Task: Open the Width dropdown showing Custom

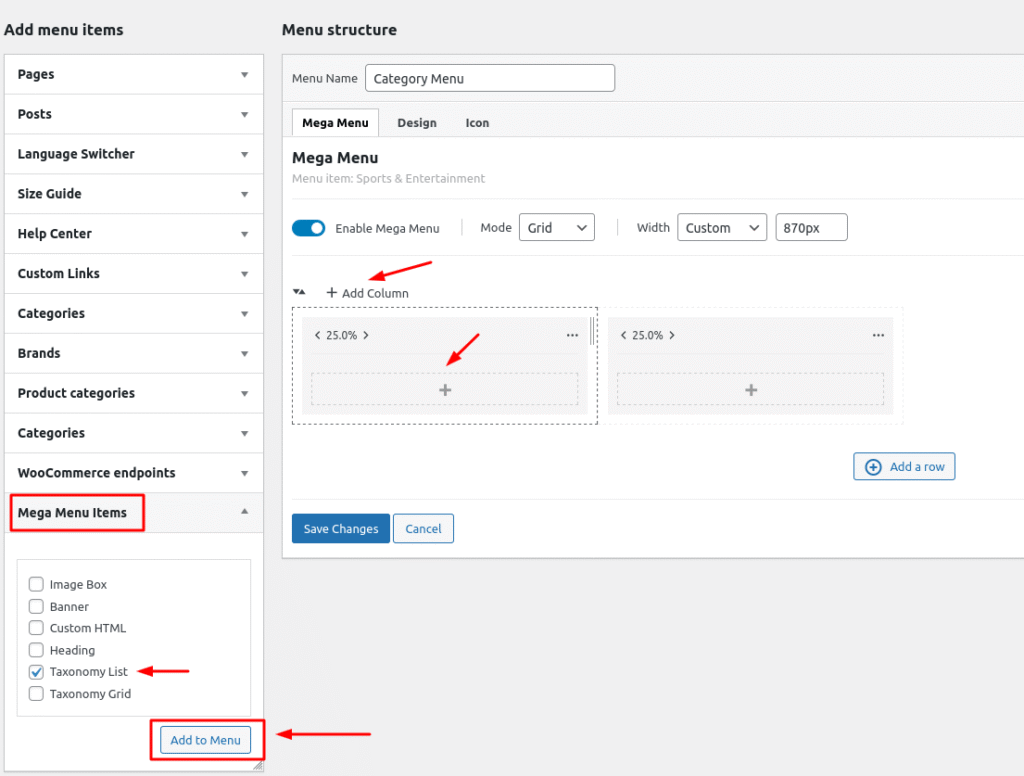Action: (x=722, y=228)
